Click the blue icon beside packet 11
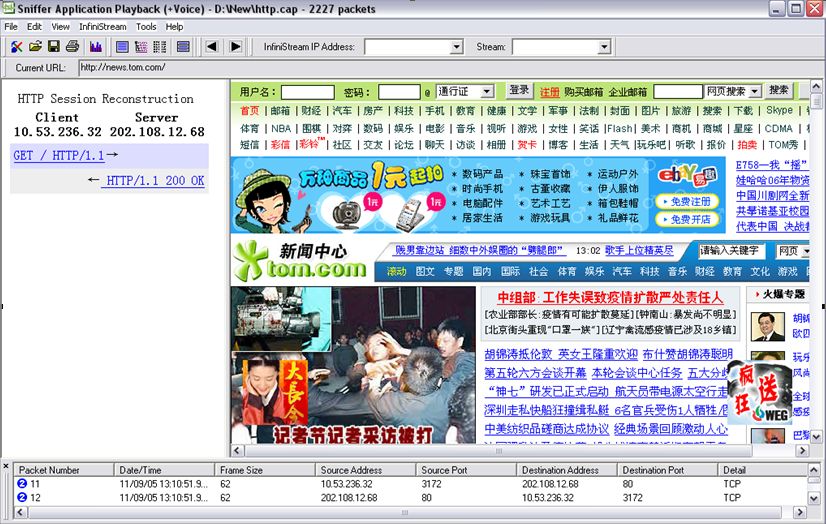The height and width of the screenshot is (524, 826). [22, 483]
